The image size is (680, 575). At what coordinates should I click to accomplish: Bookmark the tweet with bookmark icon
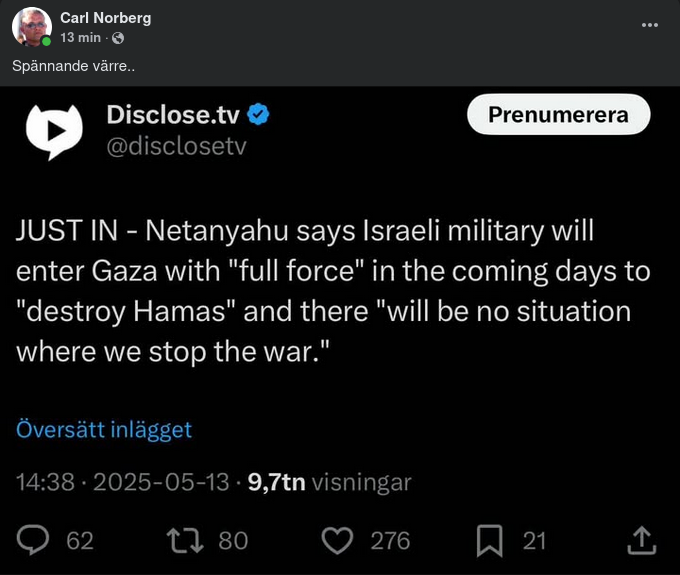tap(489, 540)
